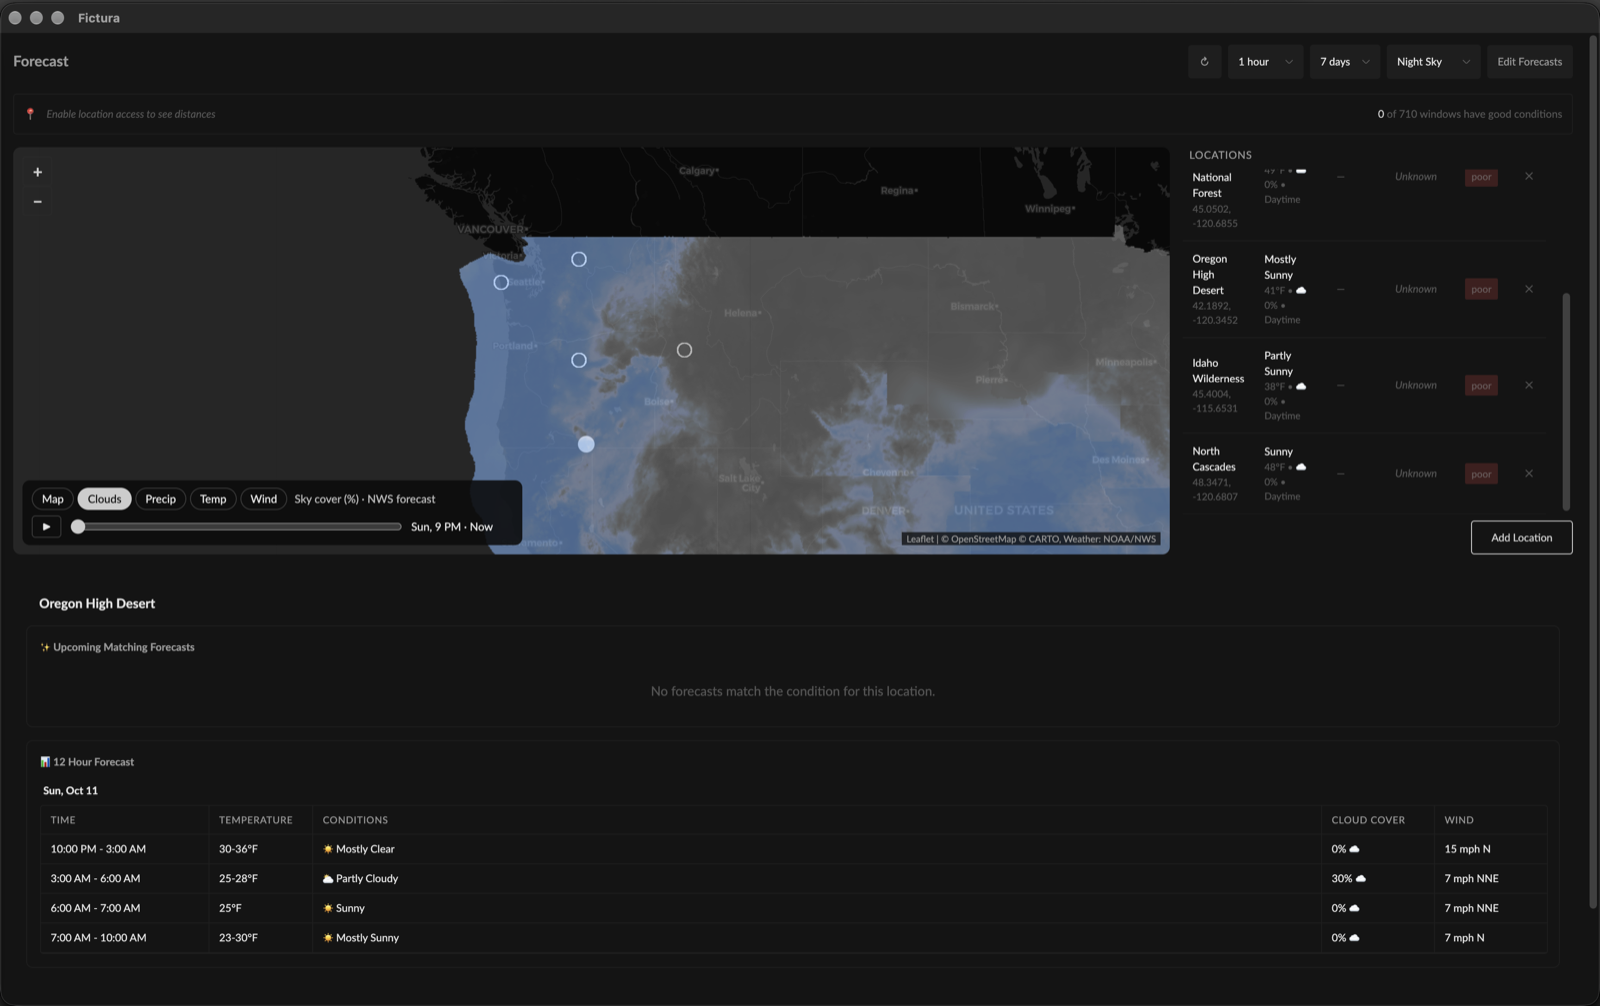Image resolution: width=1600 pixels, height=1006 pixels.
Task: Click the 7:00 AM - 10:00 AM time row
Action: click(793, 938)
